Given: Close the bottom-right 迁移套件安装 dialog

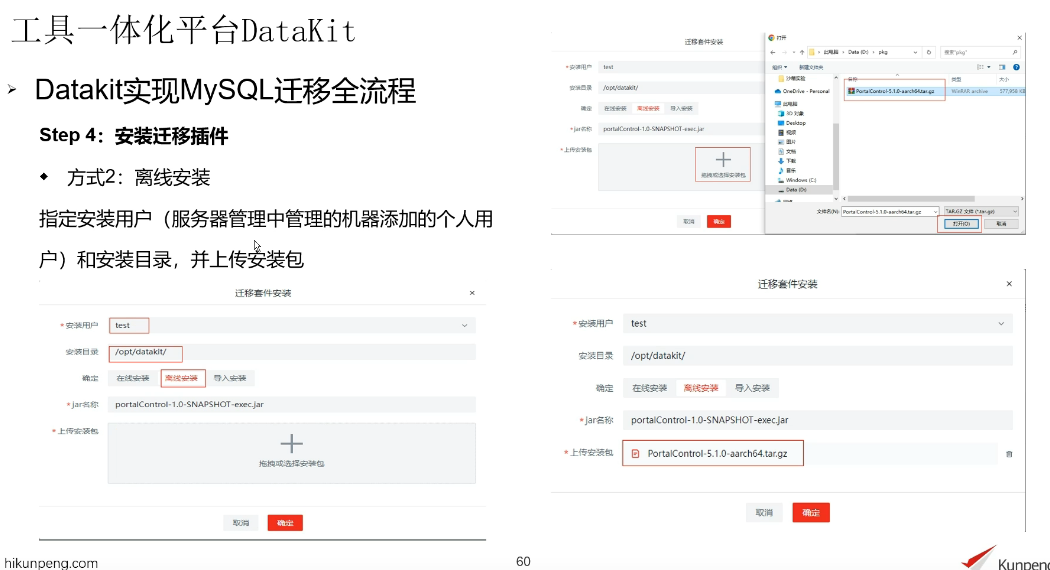Looking at the screenshot, I should pyautogui.click(x=1009, y=284).
